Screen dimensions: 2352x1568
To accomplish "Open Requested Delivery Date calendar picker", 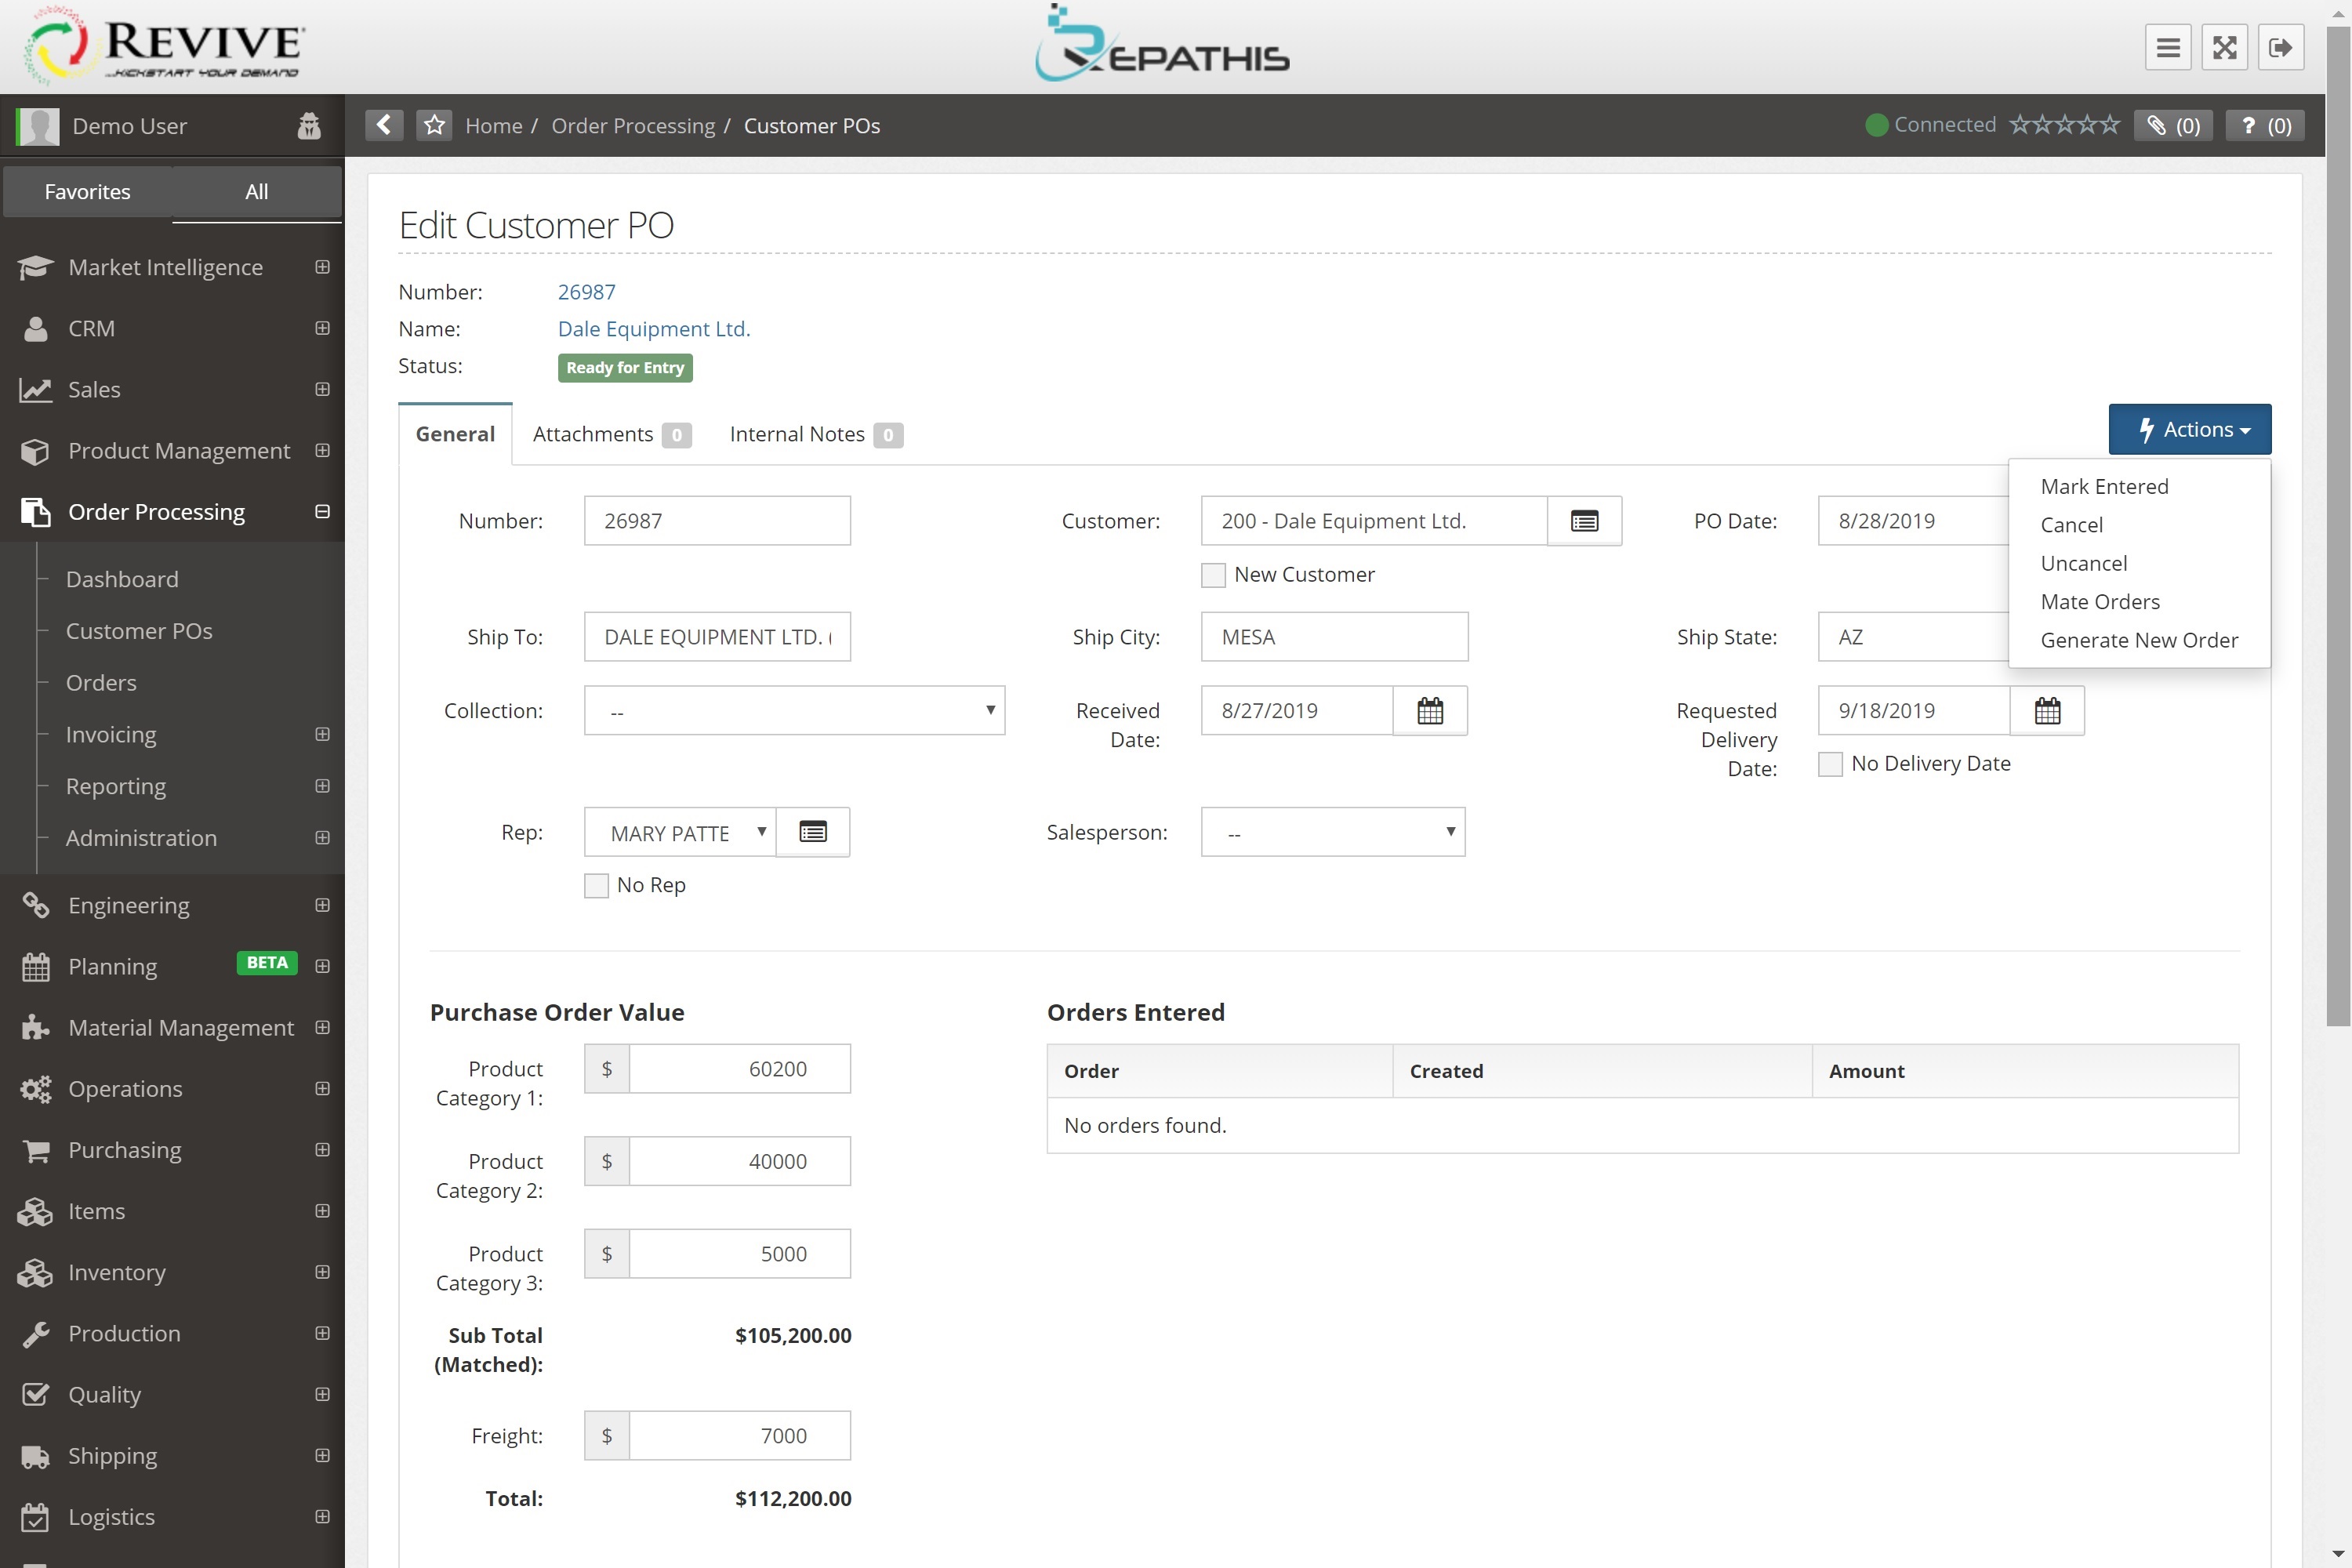I will 2047,711.
